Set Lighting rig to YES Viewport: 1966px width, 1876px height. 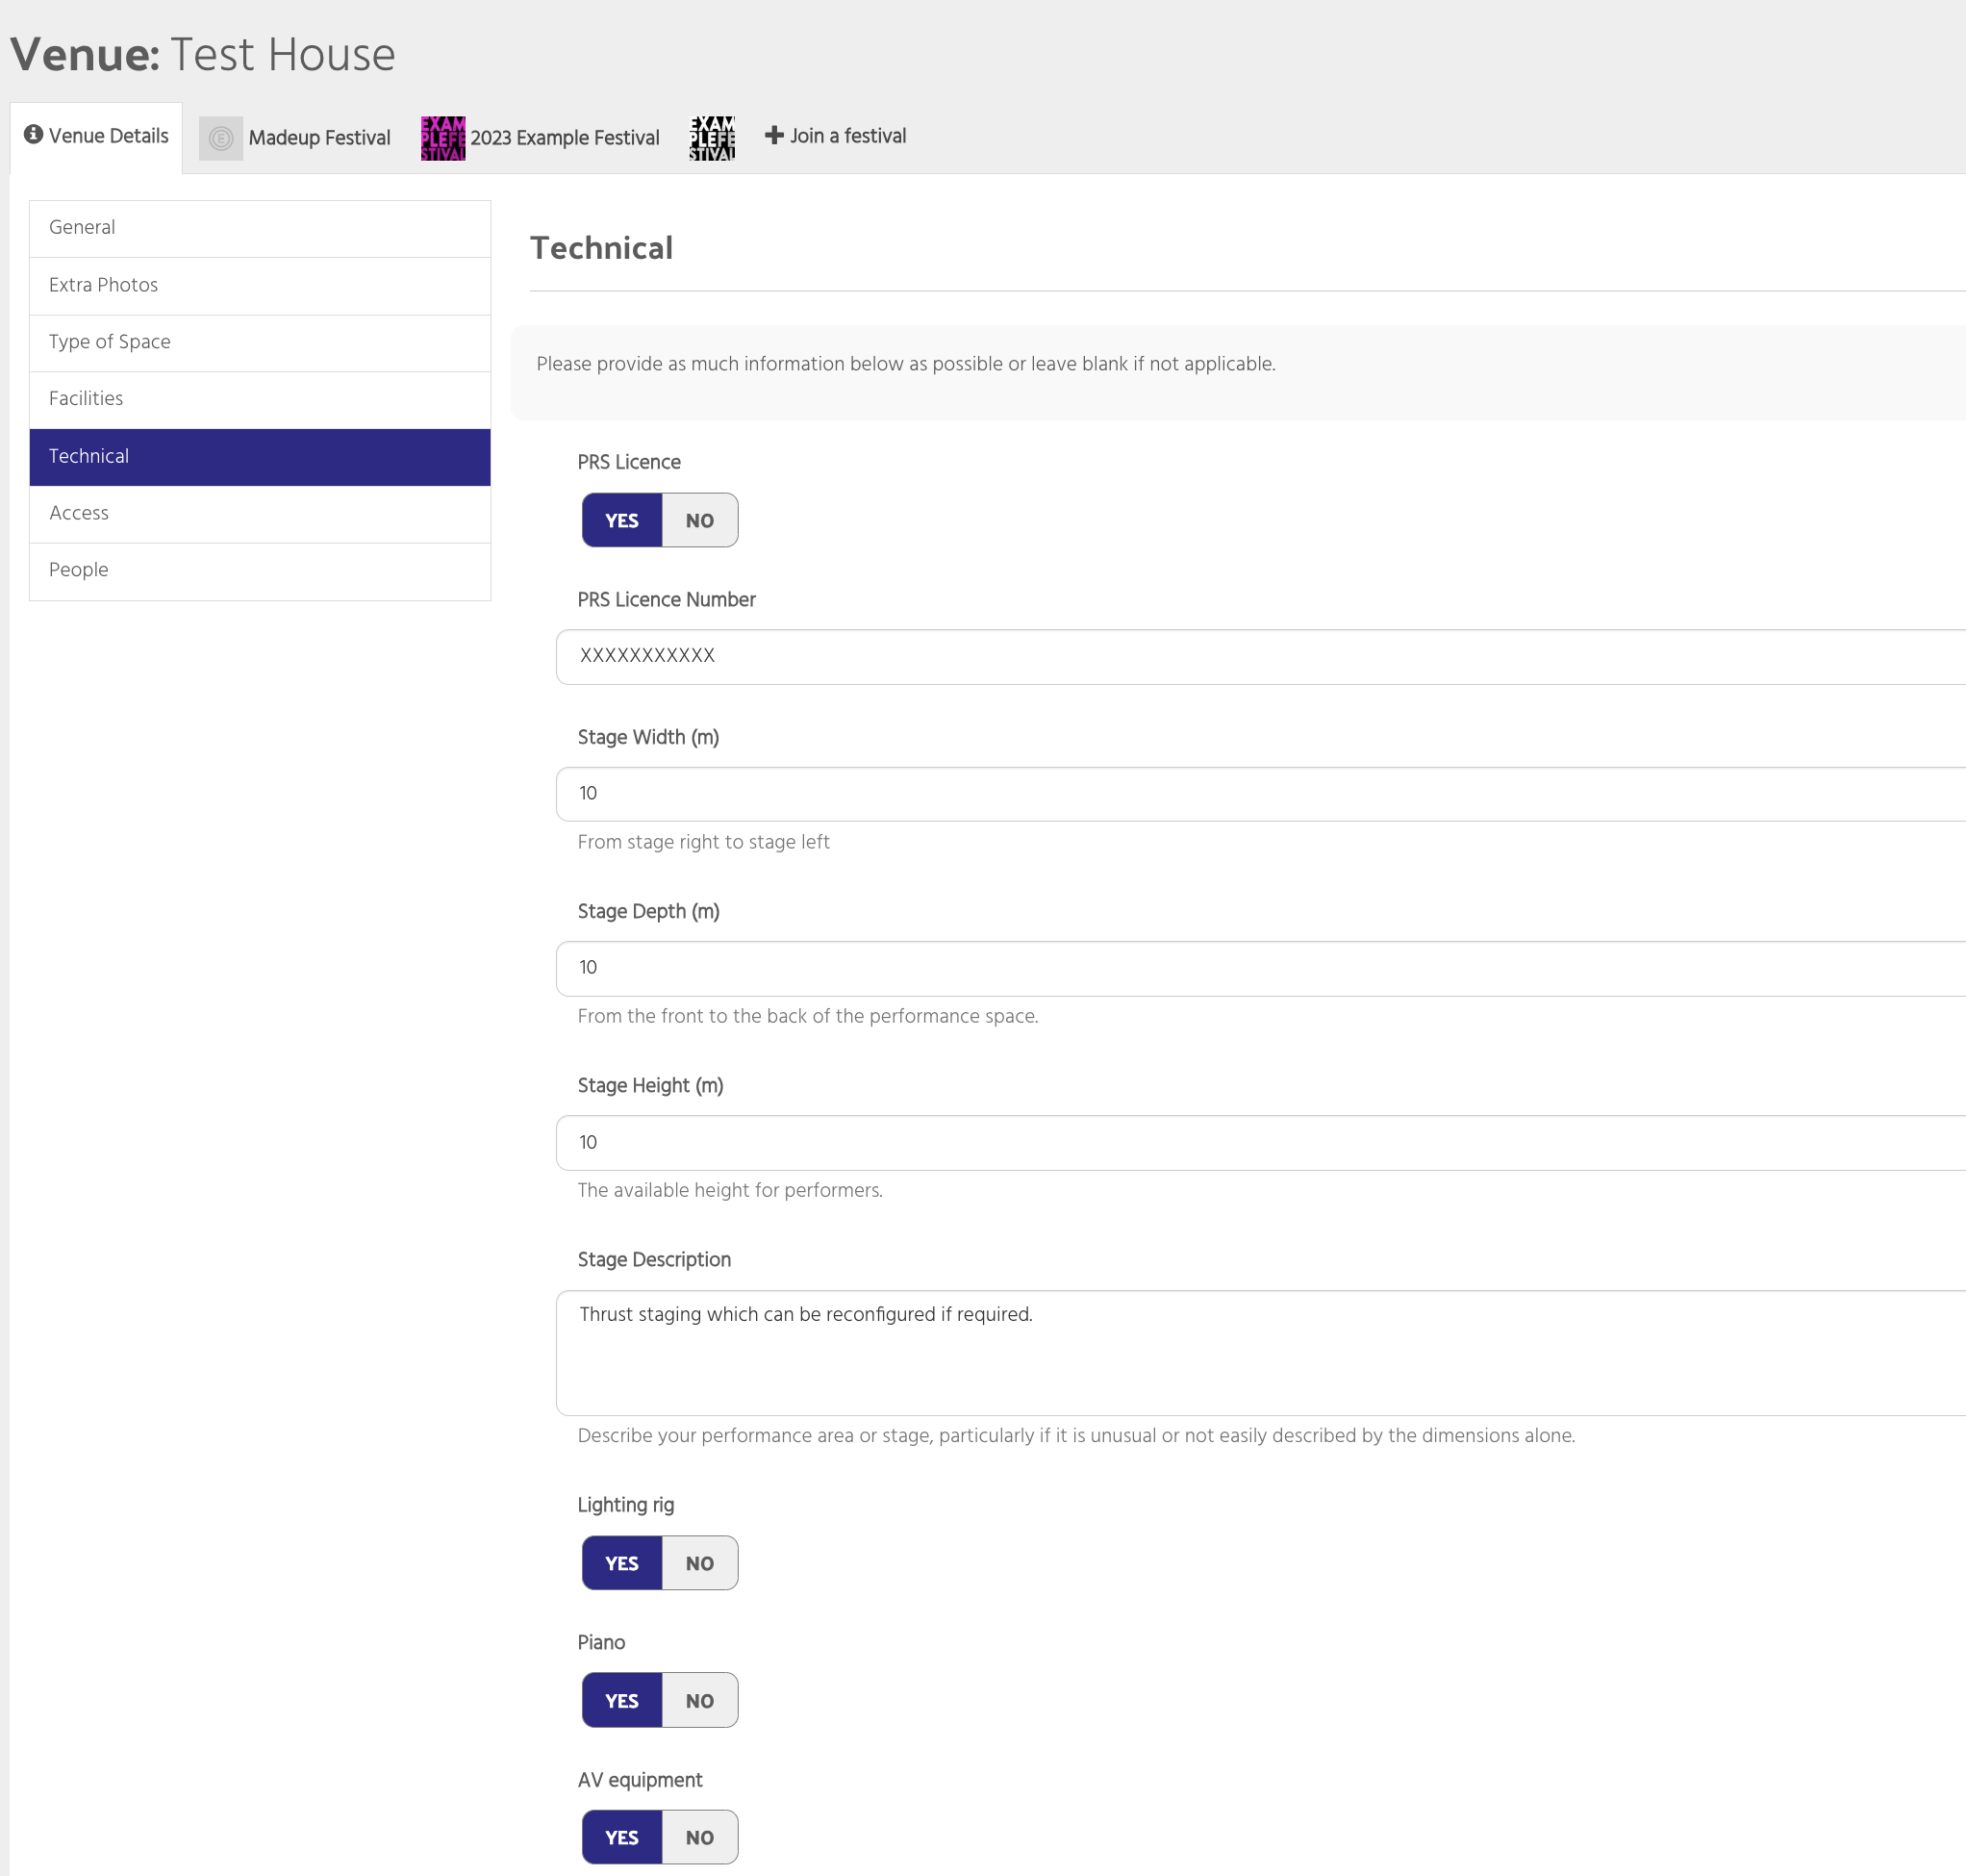(622, 1563)
